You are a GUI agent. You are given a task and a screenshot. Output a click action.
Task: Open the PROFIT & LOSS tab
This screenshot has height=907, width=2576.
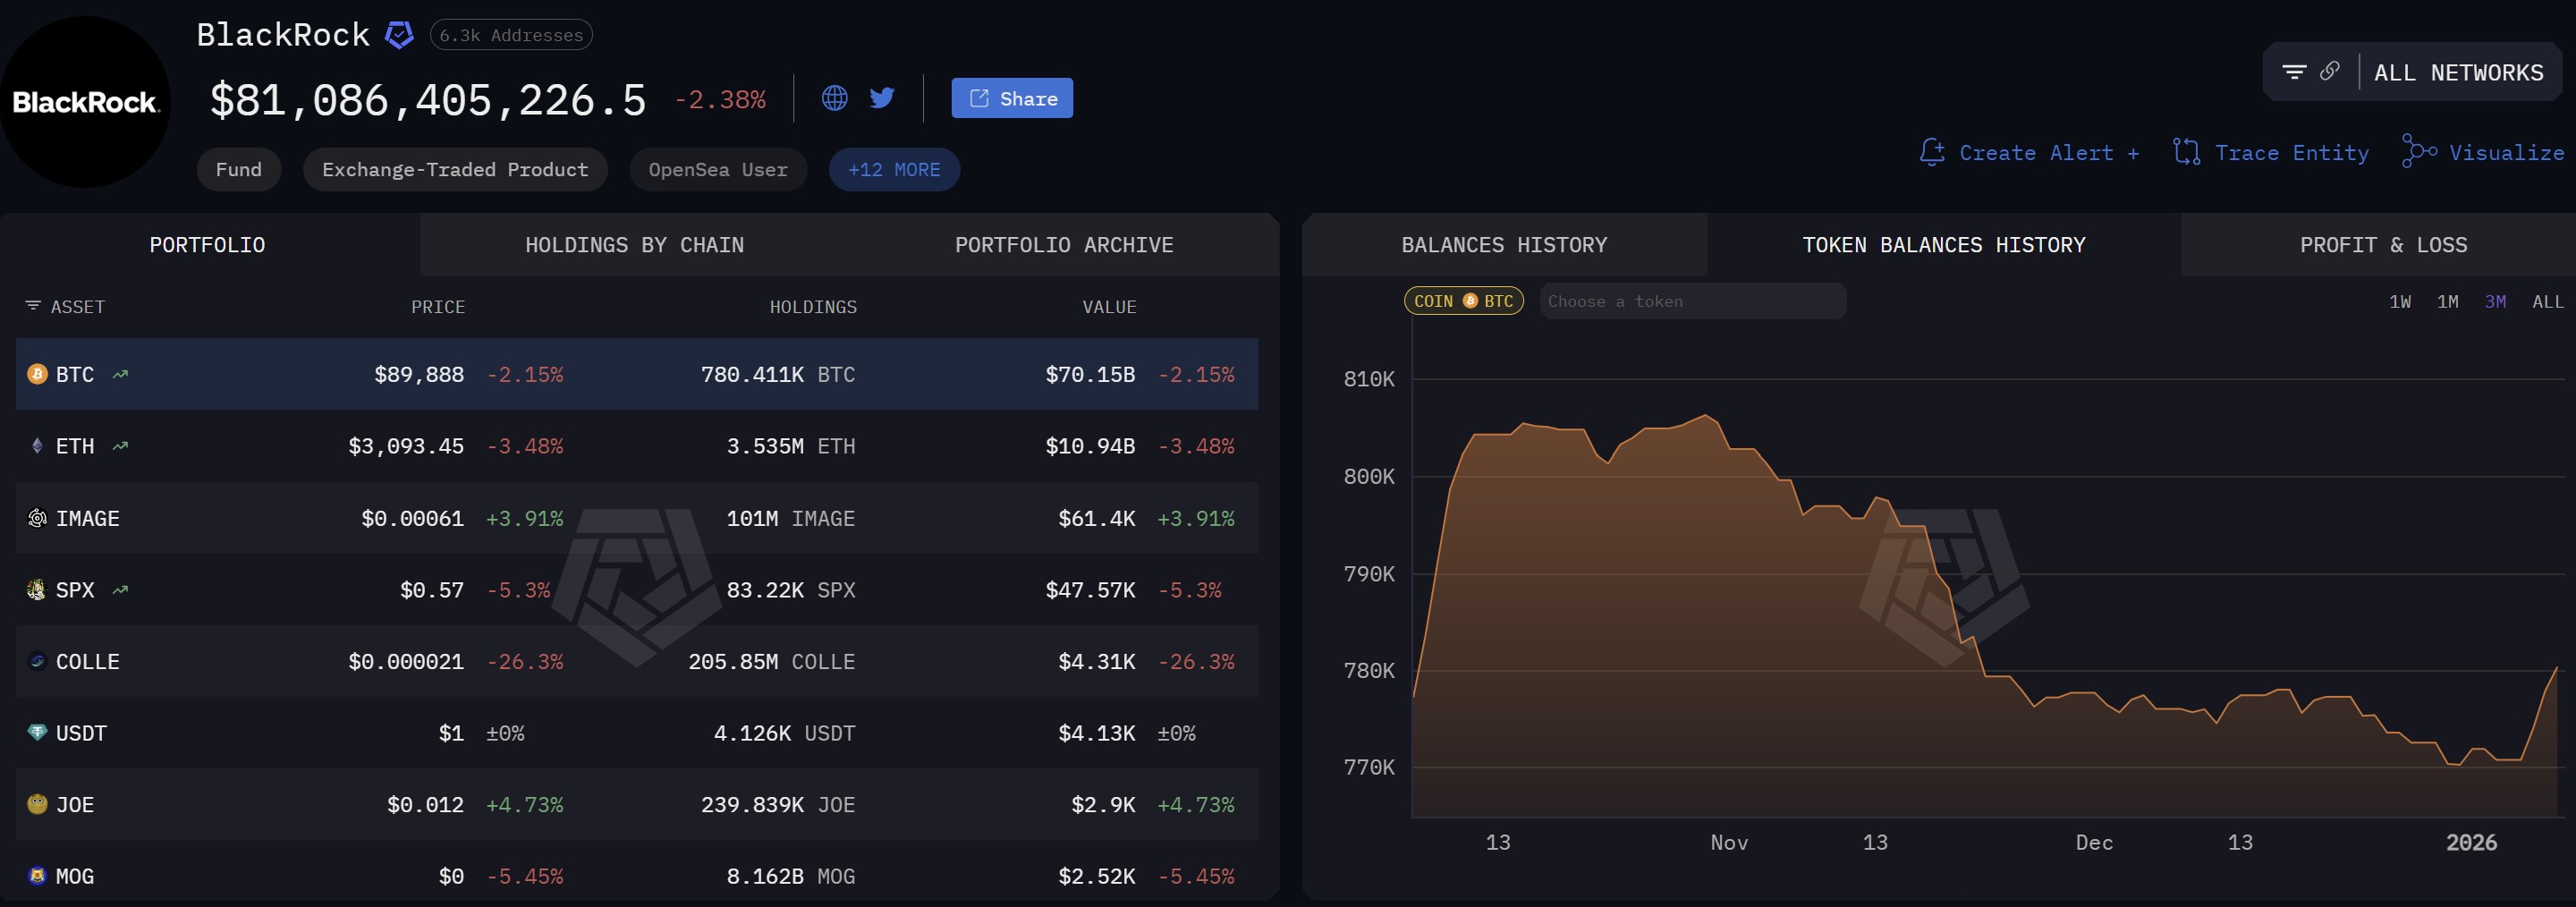pyautogui.click(x=2382, y=244)
